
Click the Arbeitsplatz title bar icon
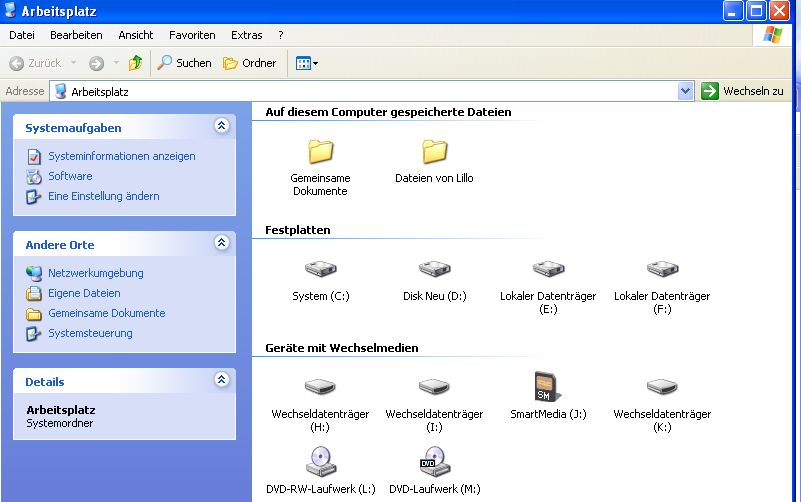click(x=10, y=10)
